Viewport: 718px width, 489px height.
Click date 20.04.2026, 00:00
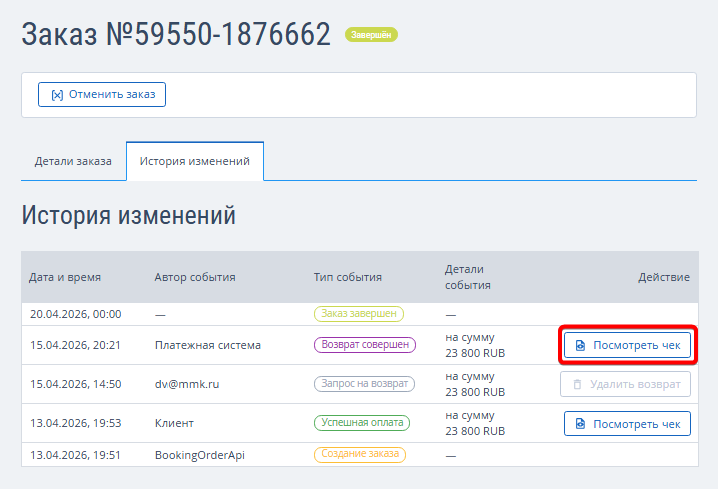(76, 315)
